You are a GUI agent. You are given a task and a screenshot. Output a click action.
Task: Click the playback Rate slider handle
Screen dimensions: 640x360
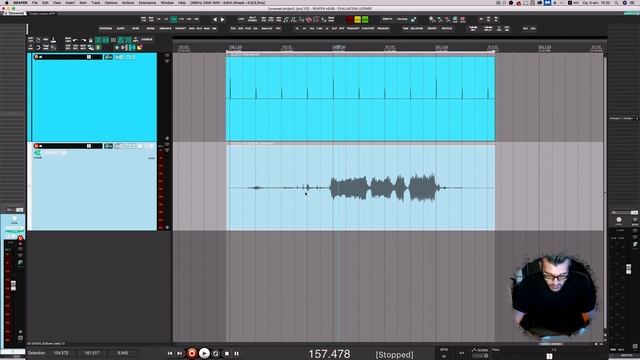click(x=549, y=356)
